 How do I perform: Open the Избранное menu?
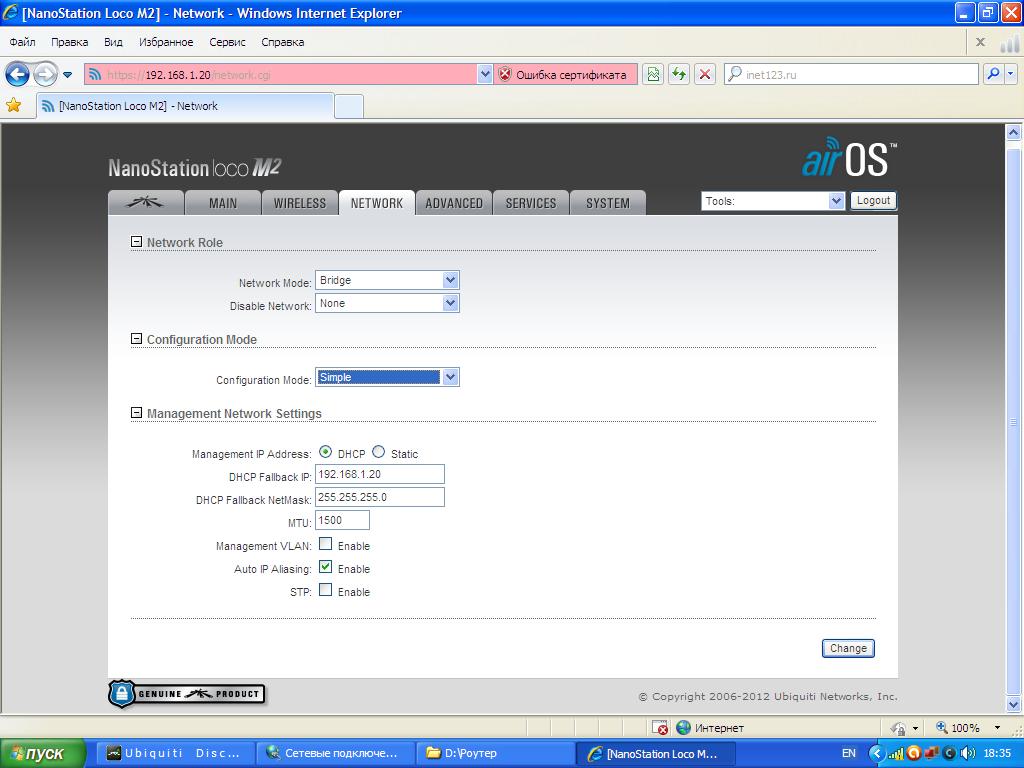point(166,42)
